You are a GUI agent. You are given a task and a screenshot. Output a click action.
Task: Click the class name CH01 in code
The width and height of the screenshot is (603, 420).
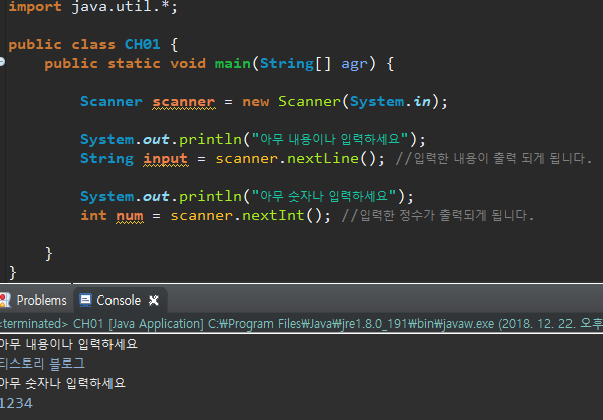point(142,44)
